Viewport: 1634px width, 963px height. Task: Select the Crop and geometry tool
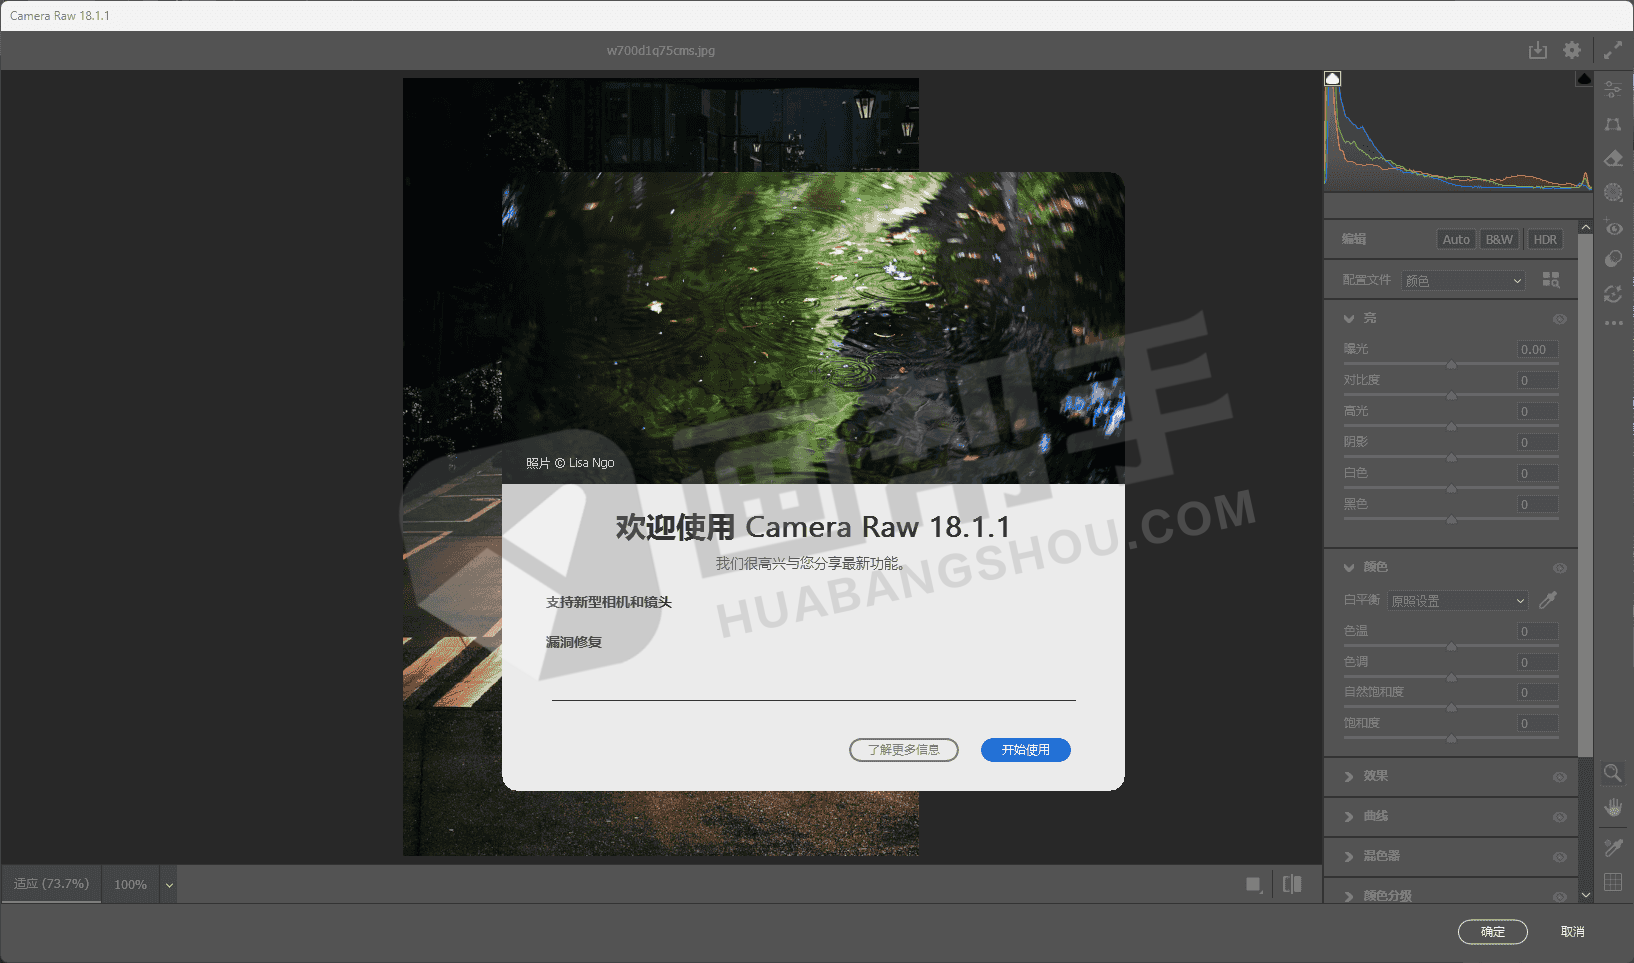tap(1613, 125)
